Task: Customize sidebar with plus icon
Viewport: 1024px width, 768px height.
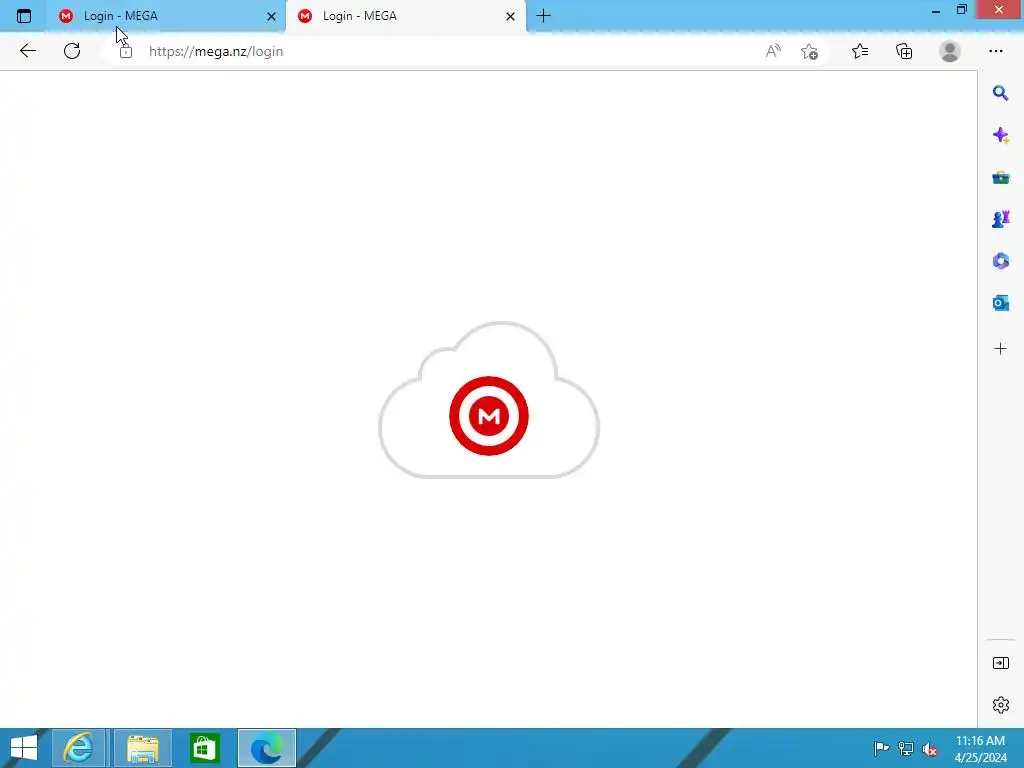Action: [1000, 349]
